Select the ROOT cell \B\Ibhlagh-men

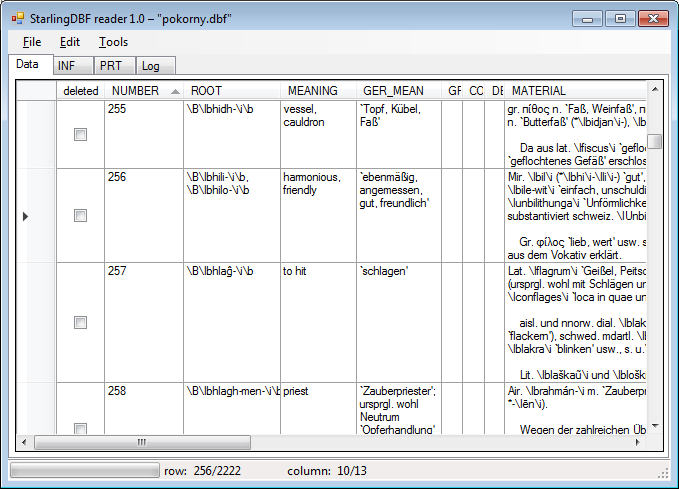[232, 408]
